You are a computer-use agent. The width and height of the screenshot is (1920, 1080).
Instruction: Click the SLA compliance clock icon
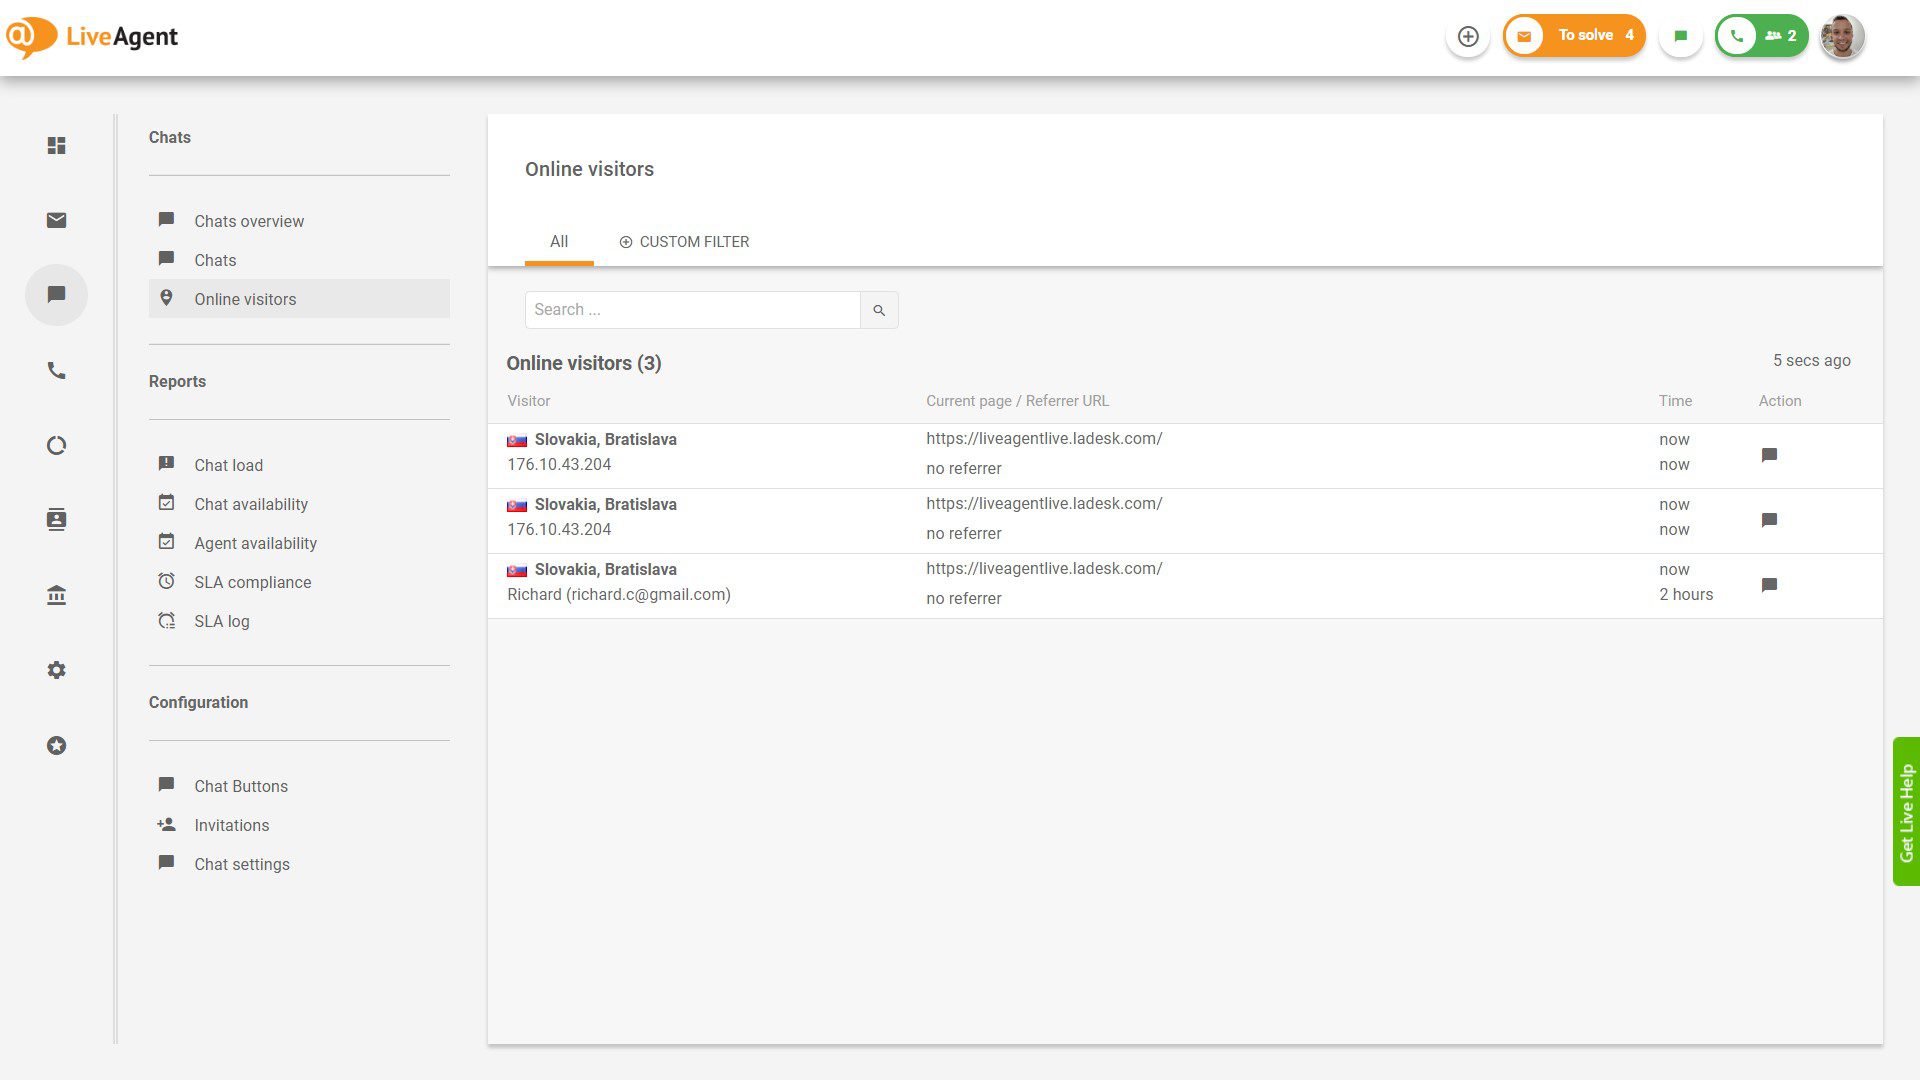click(x=166, y=580)
